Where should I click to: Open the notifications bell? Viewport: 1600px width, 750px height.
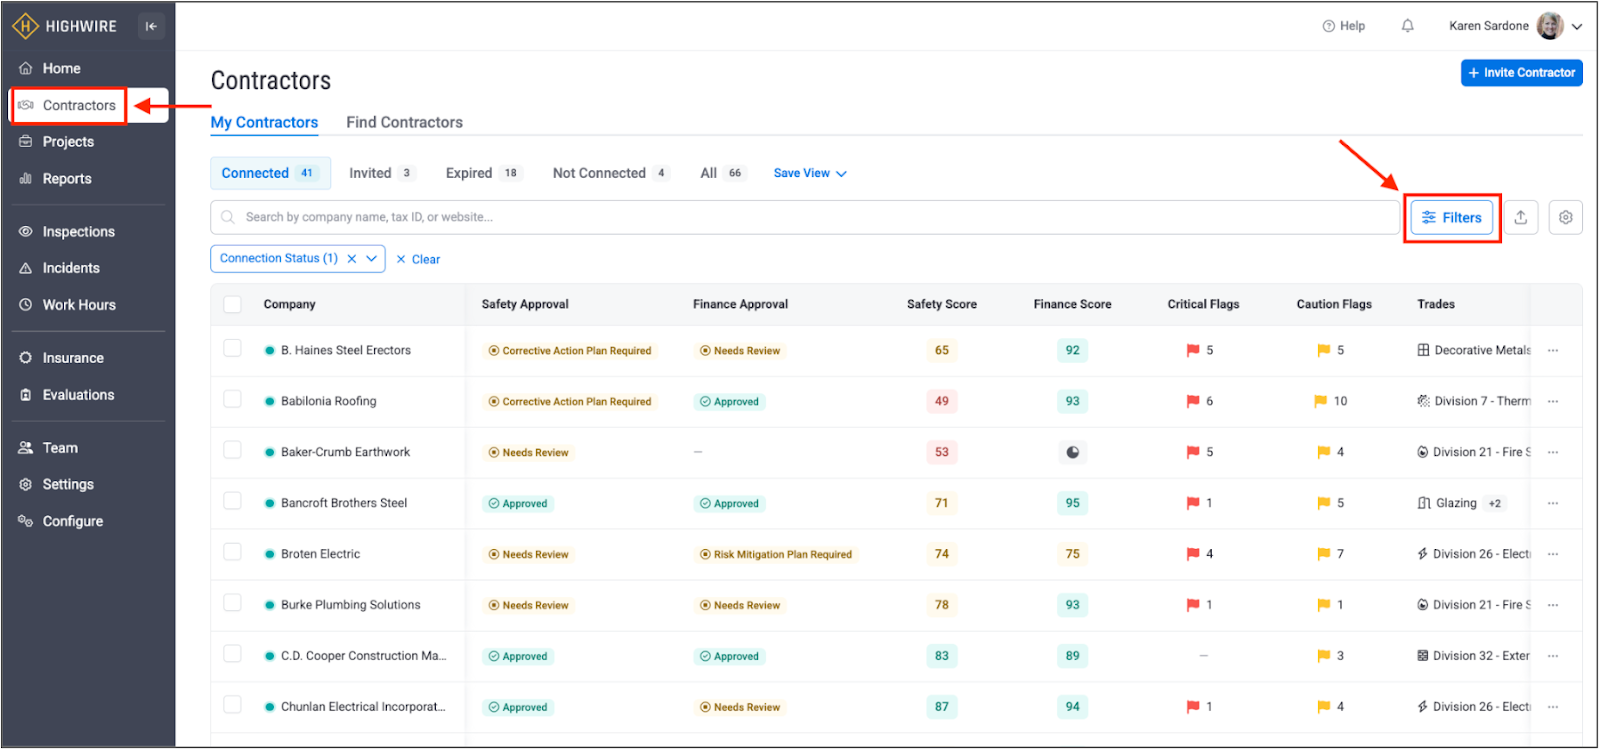point(1407,26)
